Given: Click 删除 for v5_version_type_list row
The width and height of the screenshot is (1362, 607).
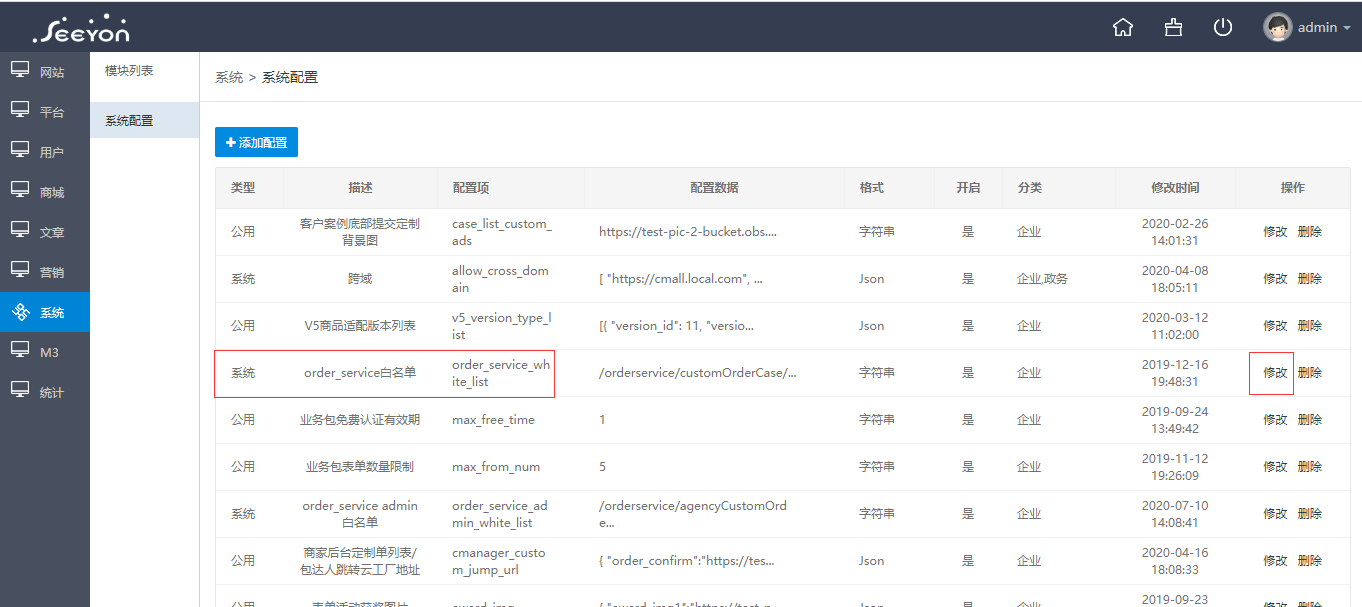Looking at the screenshot, I should click(x=1310, y=325).
